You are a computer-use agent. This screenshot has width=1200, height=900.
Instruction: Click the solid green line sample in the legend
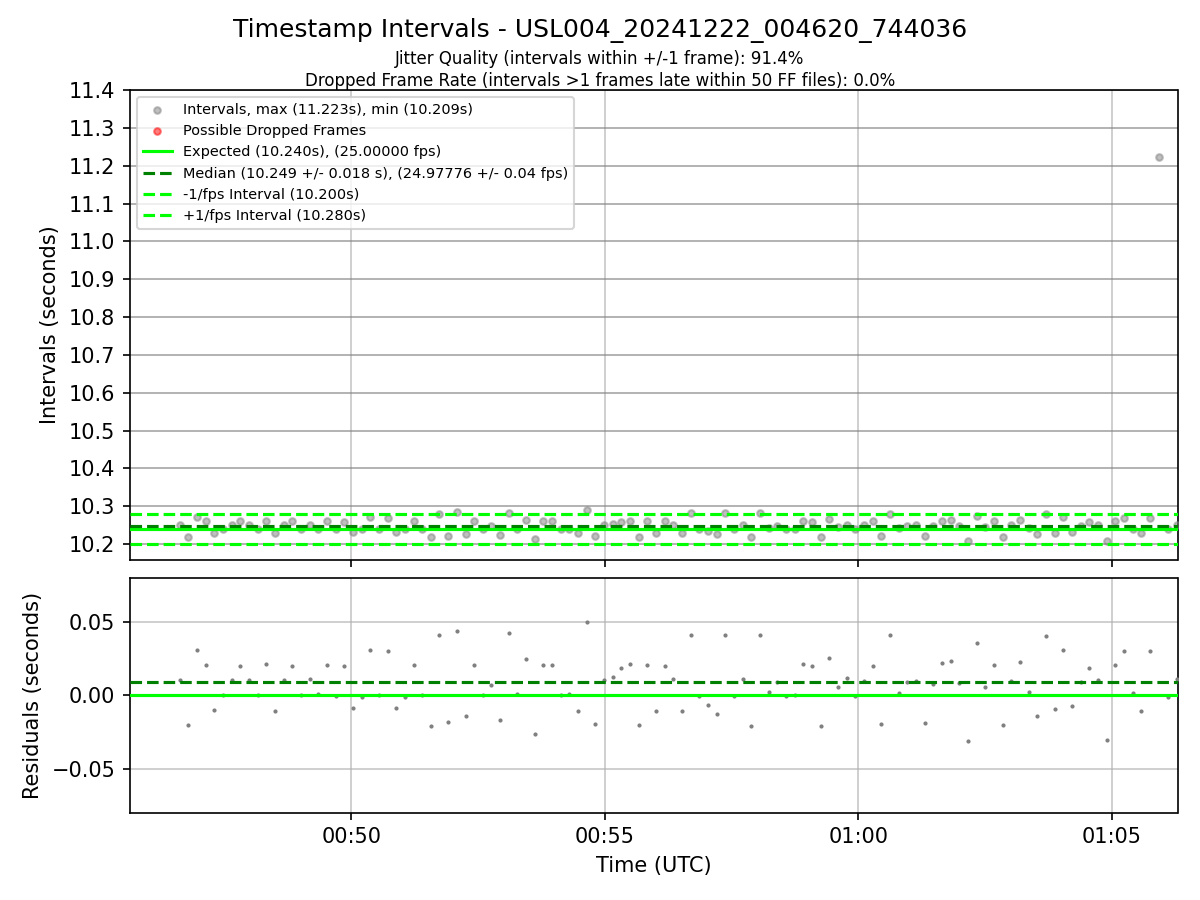pos(158,151)
